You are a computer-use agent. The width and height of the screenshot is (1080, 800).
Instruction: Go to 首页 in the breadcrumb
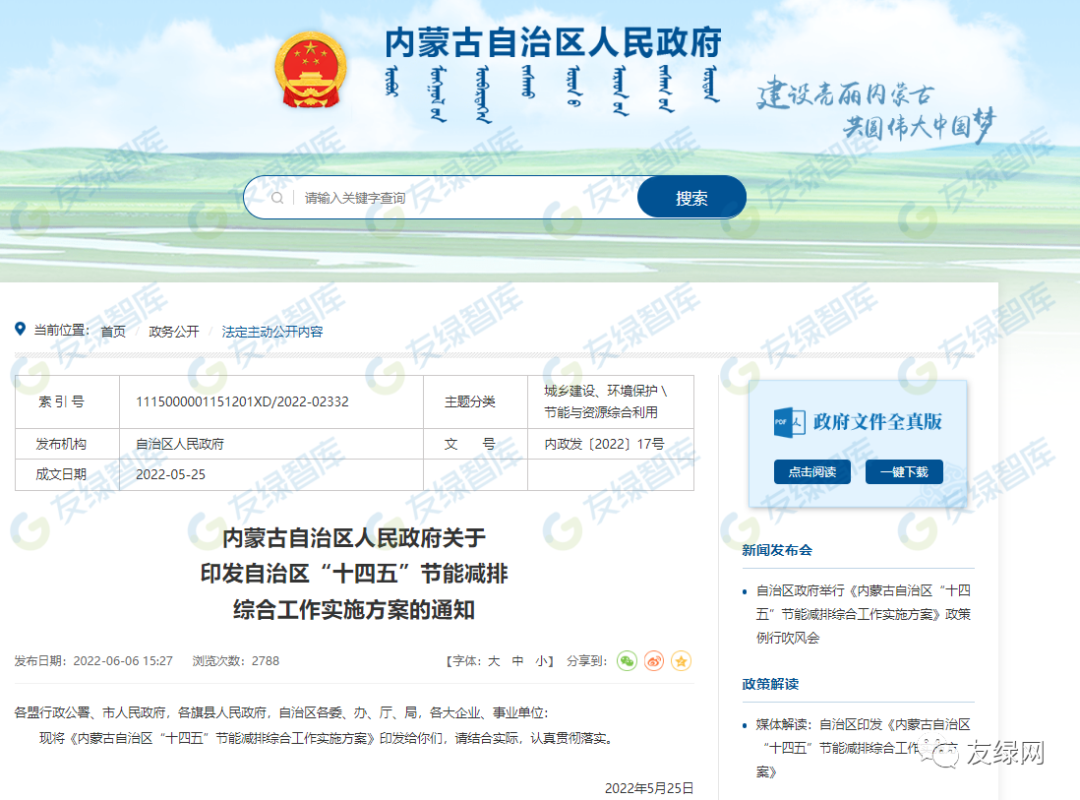pos(113,332)
